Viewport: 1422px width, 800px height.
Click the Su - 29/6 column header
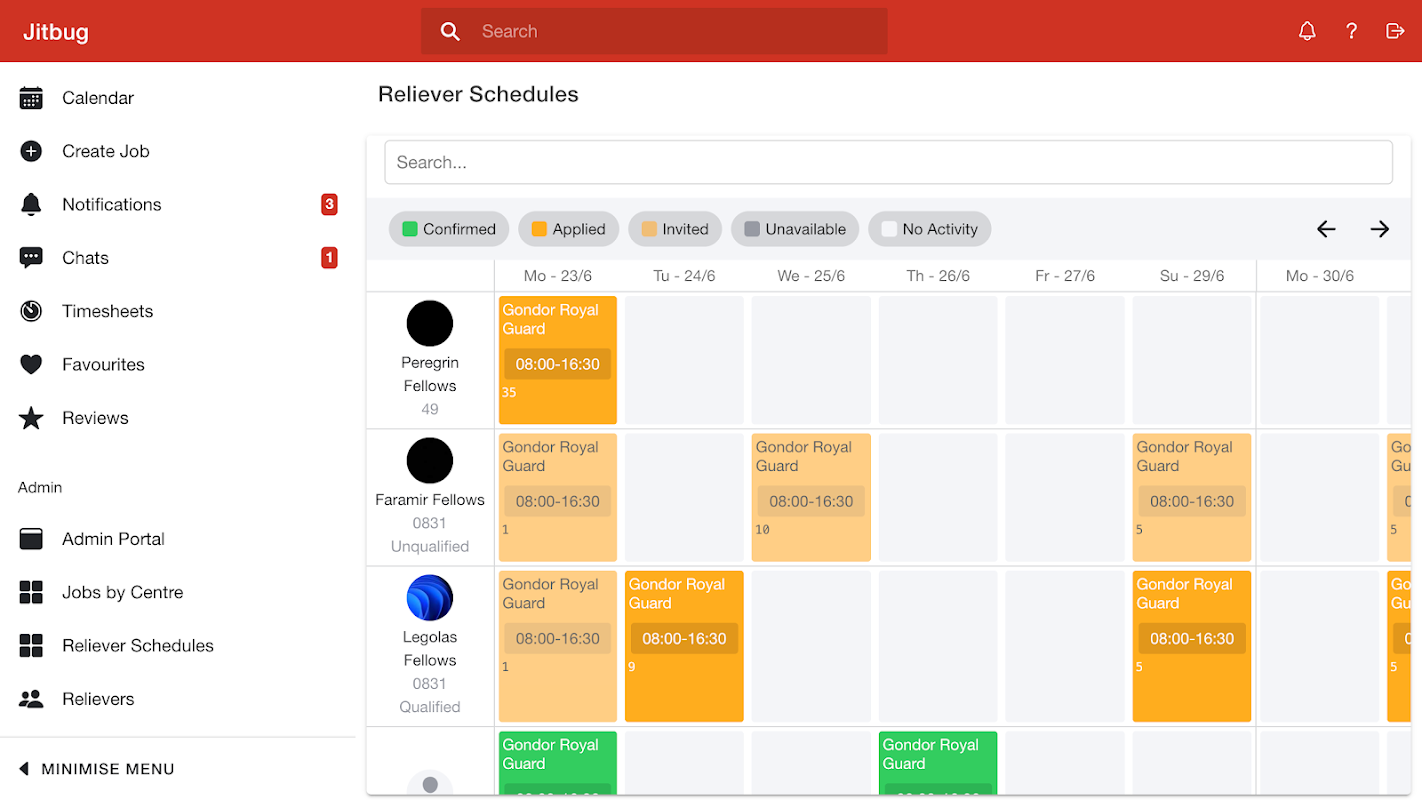(1192, 276)
